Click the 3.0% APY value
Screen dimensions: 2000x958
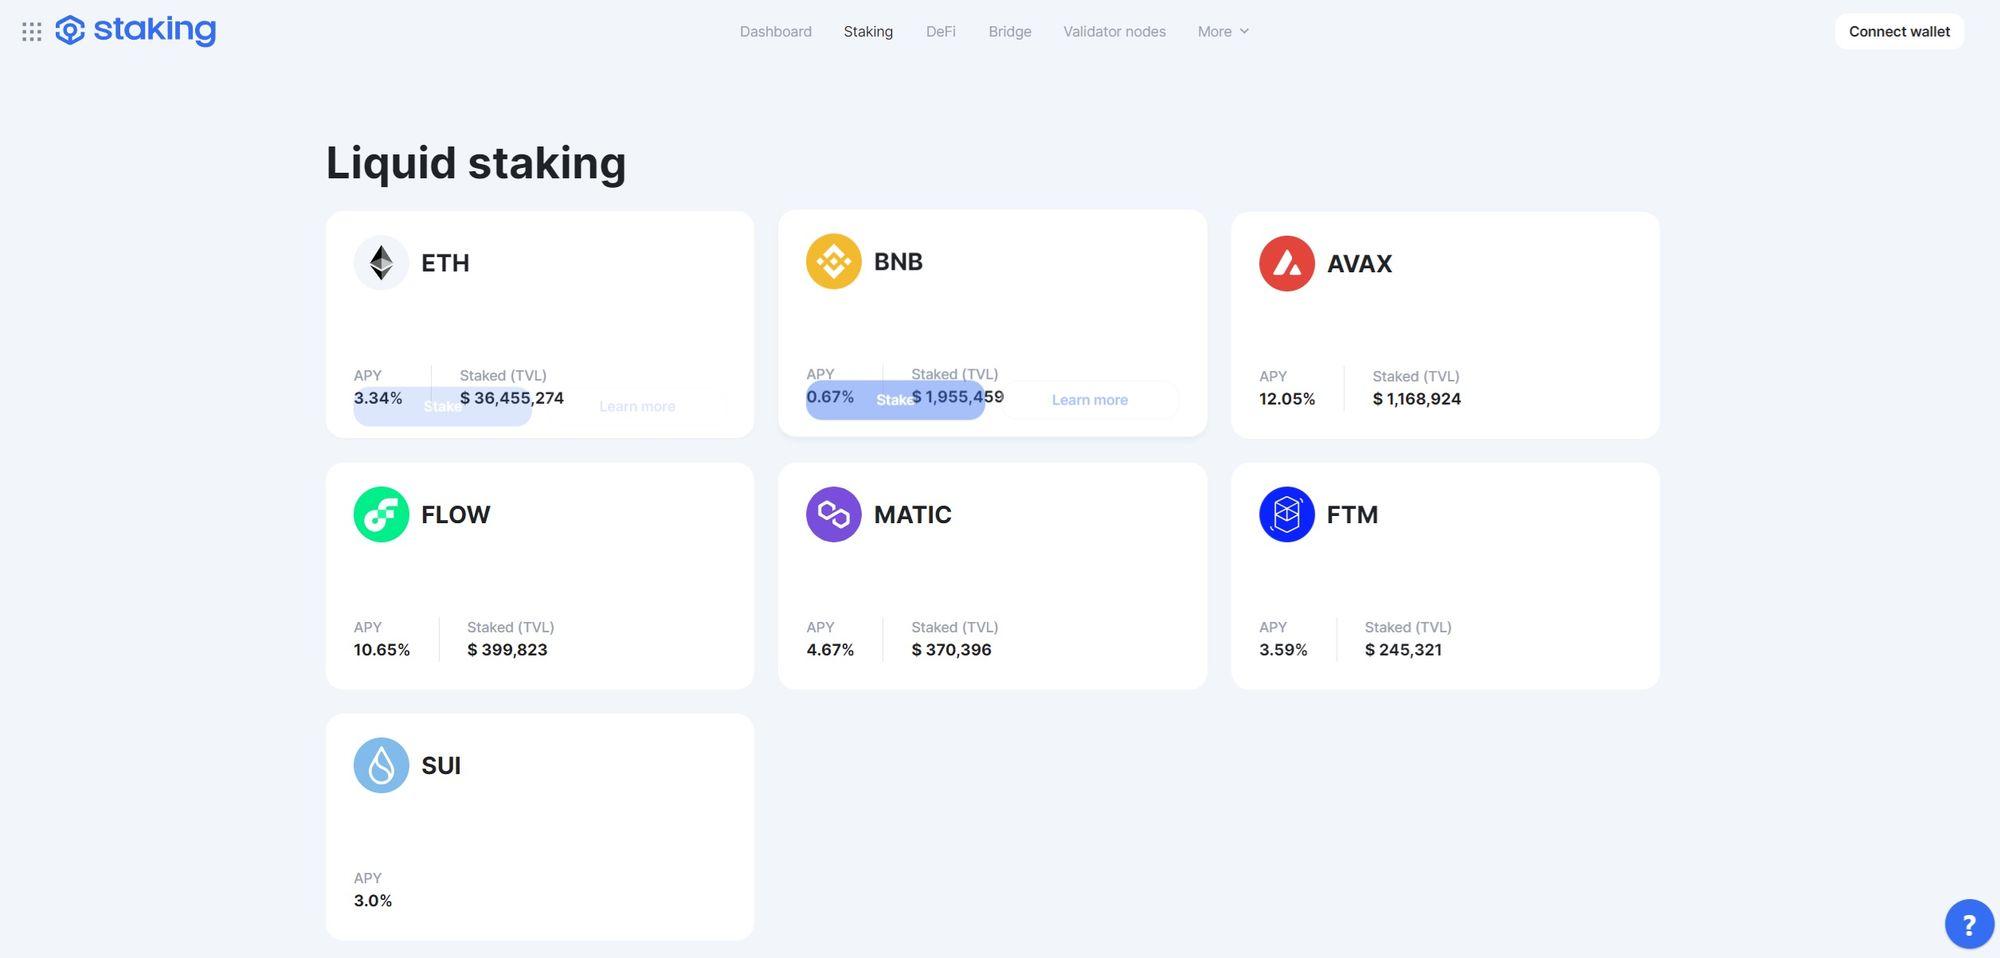tap(373, 901)
